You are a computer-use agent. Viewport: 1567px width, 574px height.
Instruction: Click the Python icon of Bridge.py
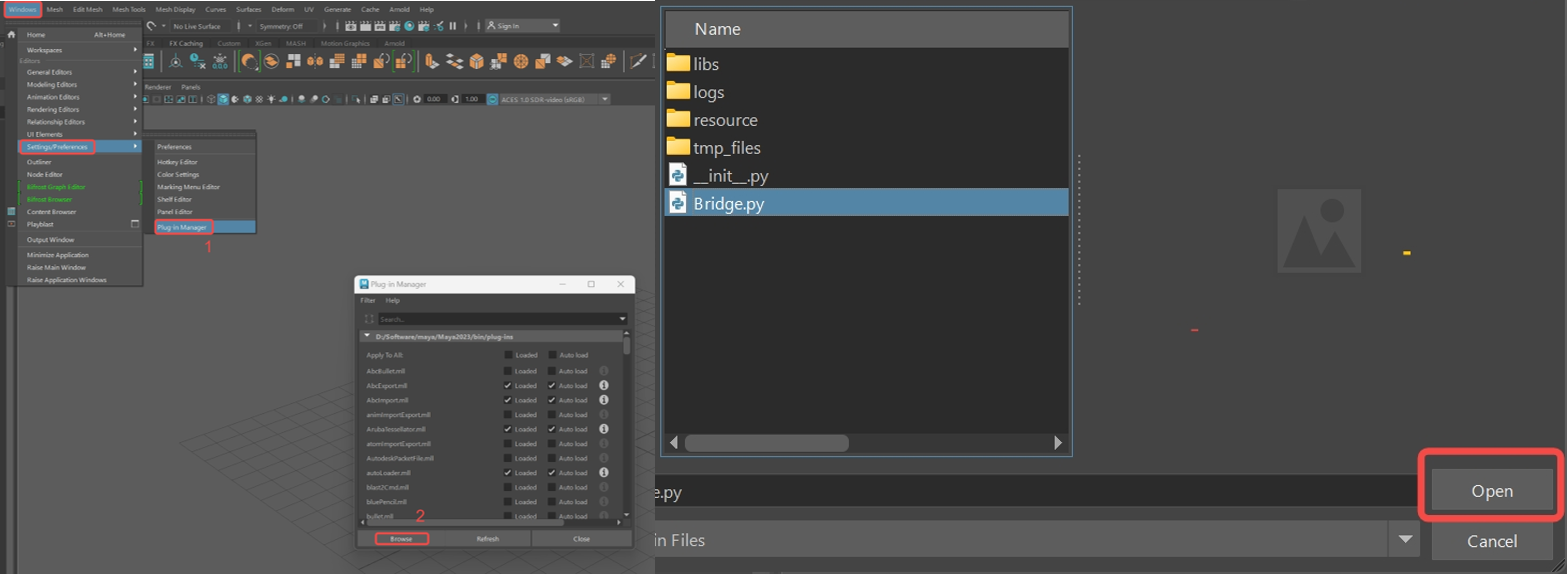tap(678, 203)
